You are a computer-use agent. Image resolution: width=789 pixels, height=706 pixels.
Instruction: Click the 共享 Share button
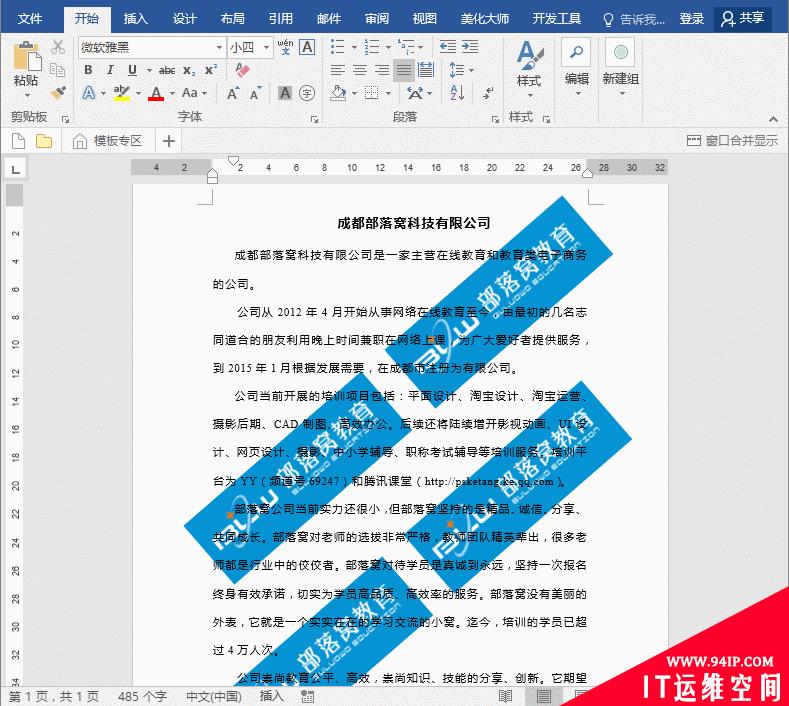coord(743,19)
